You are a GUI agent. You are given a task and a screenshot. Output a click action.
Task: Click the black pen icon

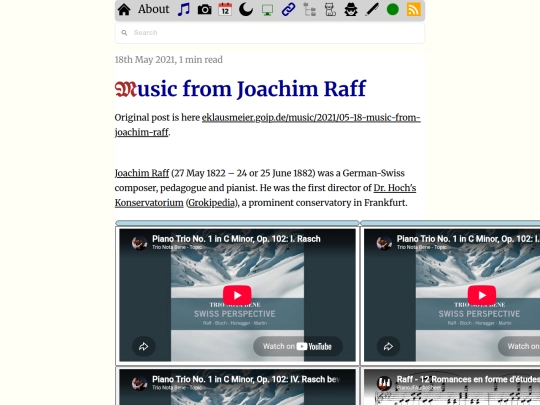(372, 10)
